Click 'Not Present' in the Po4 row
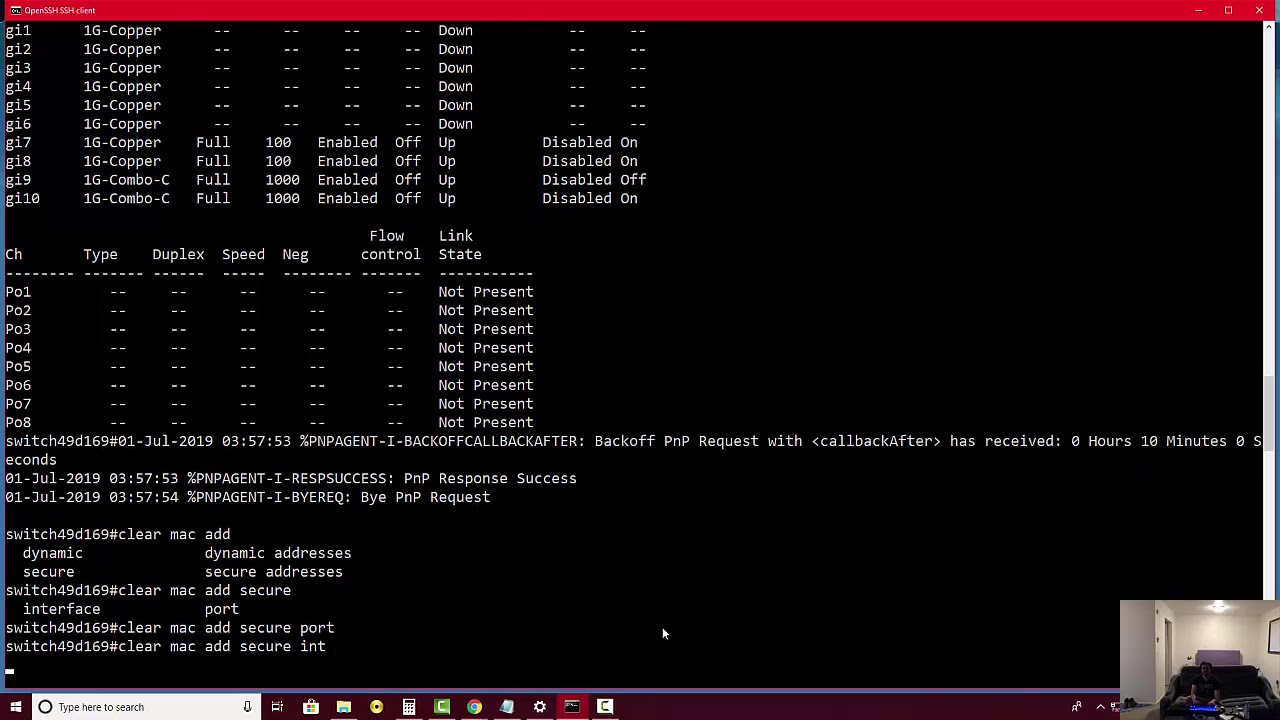1280x720 pixels. [486, 348]
